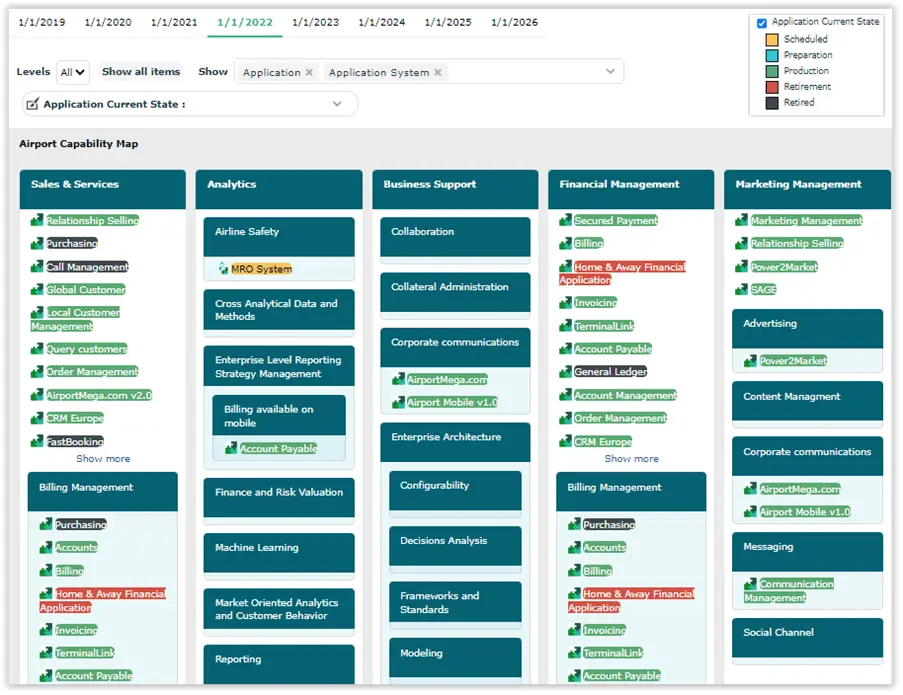Expand the Show multi-select dropdown arrow
Viewport: 903px width, 695px height.
610,71
